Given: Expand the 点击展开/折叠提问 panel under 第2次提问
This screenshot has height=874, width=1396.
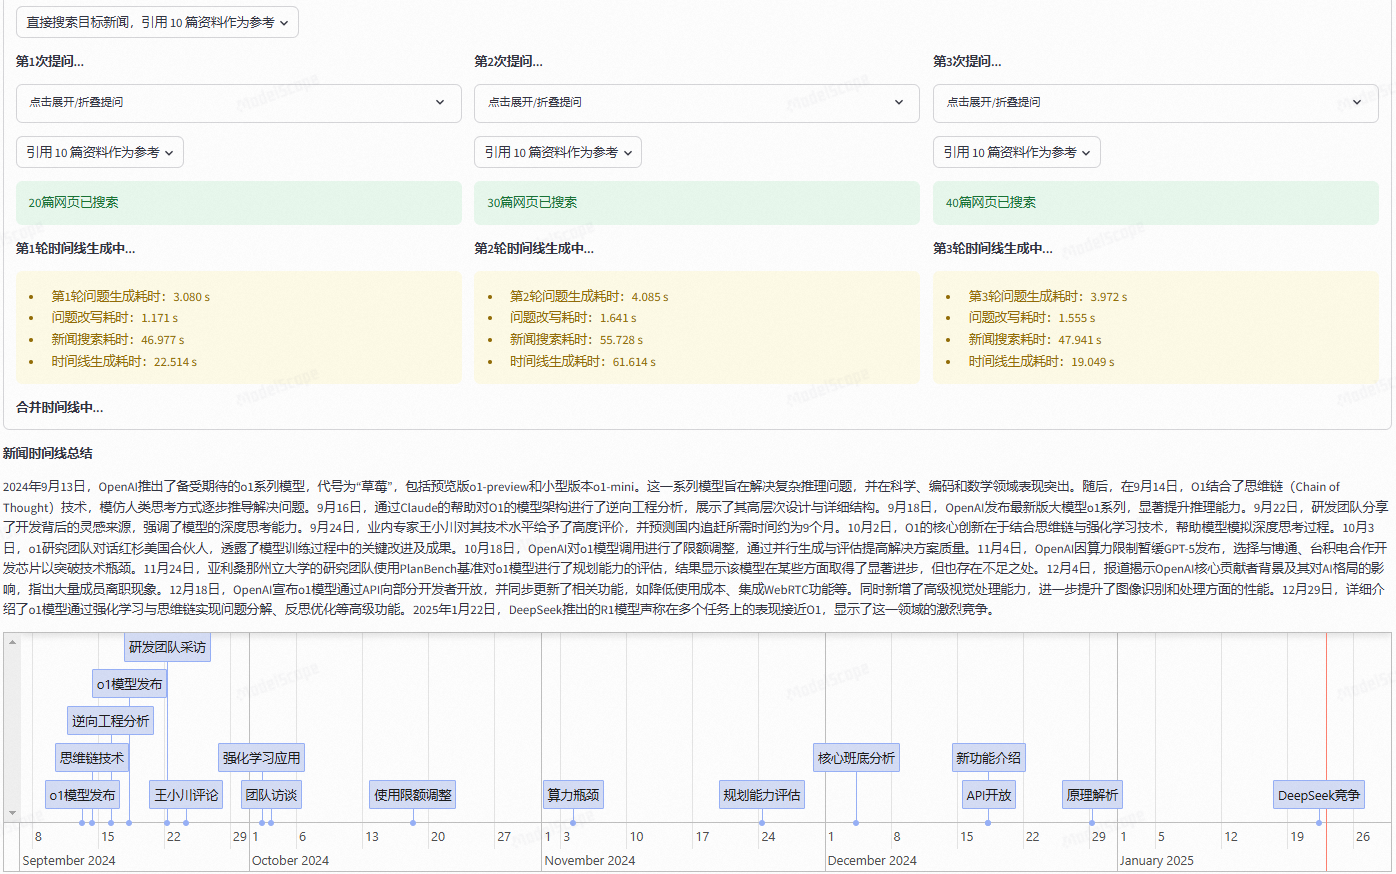Looking at the screenshot, I should coord(697,103).
